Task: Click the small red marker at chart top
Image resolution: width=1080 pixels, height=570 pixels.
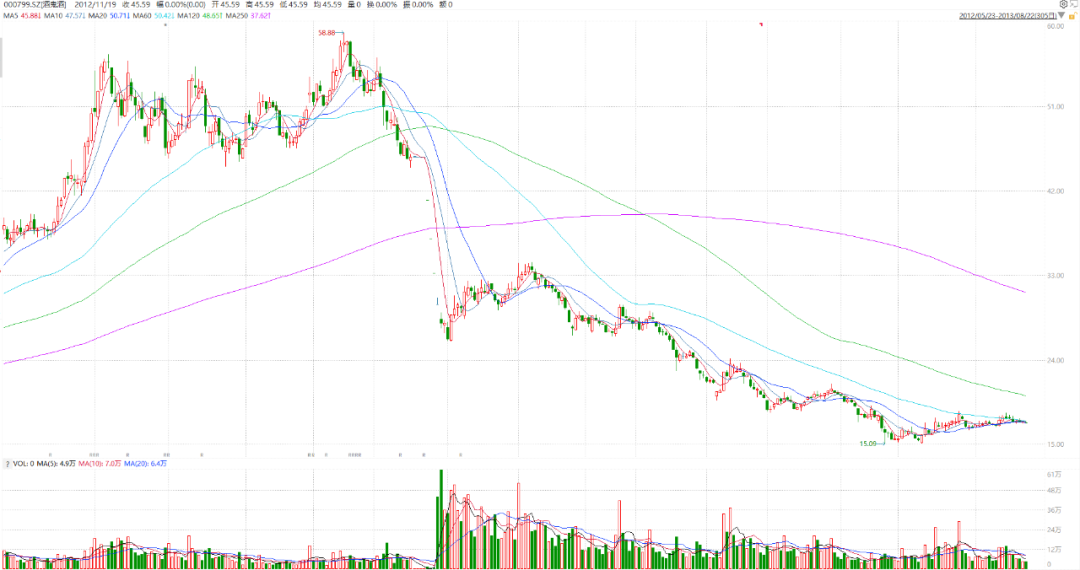Action: pos(761,23)
